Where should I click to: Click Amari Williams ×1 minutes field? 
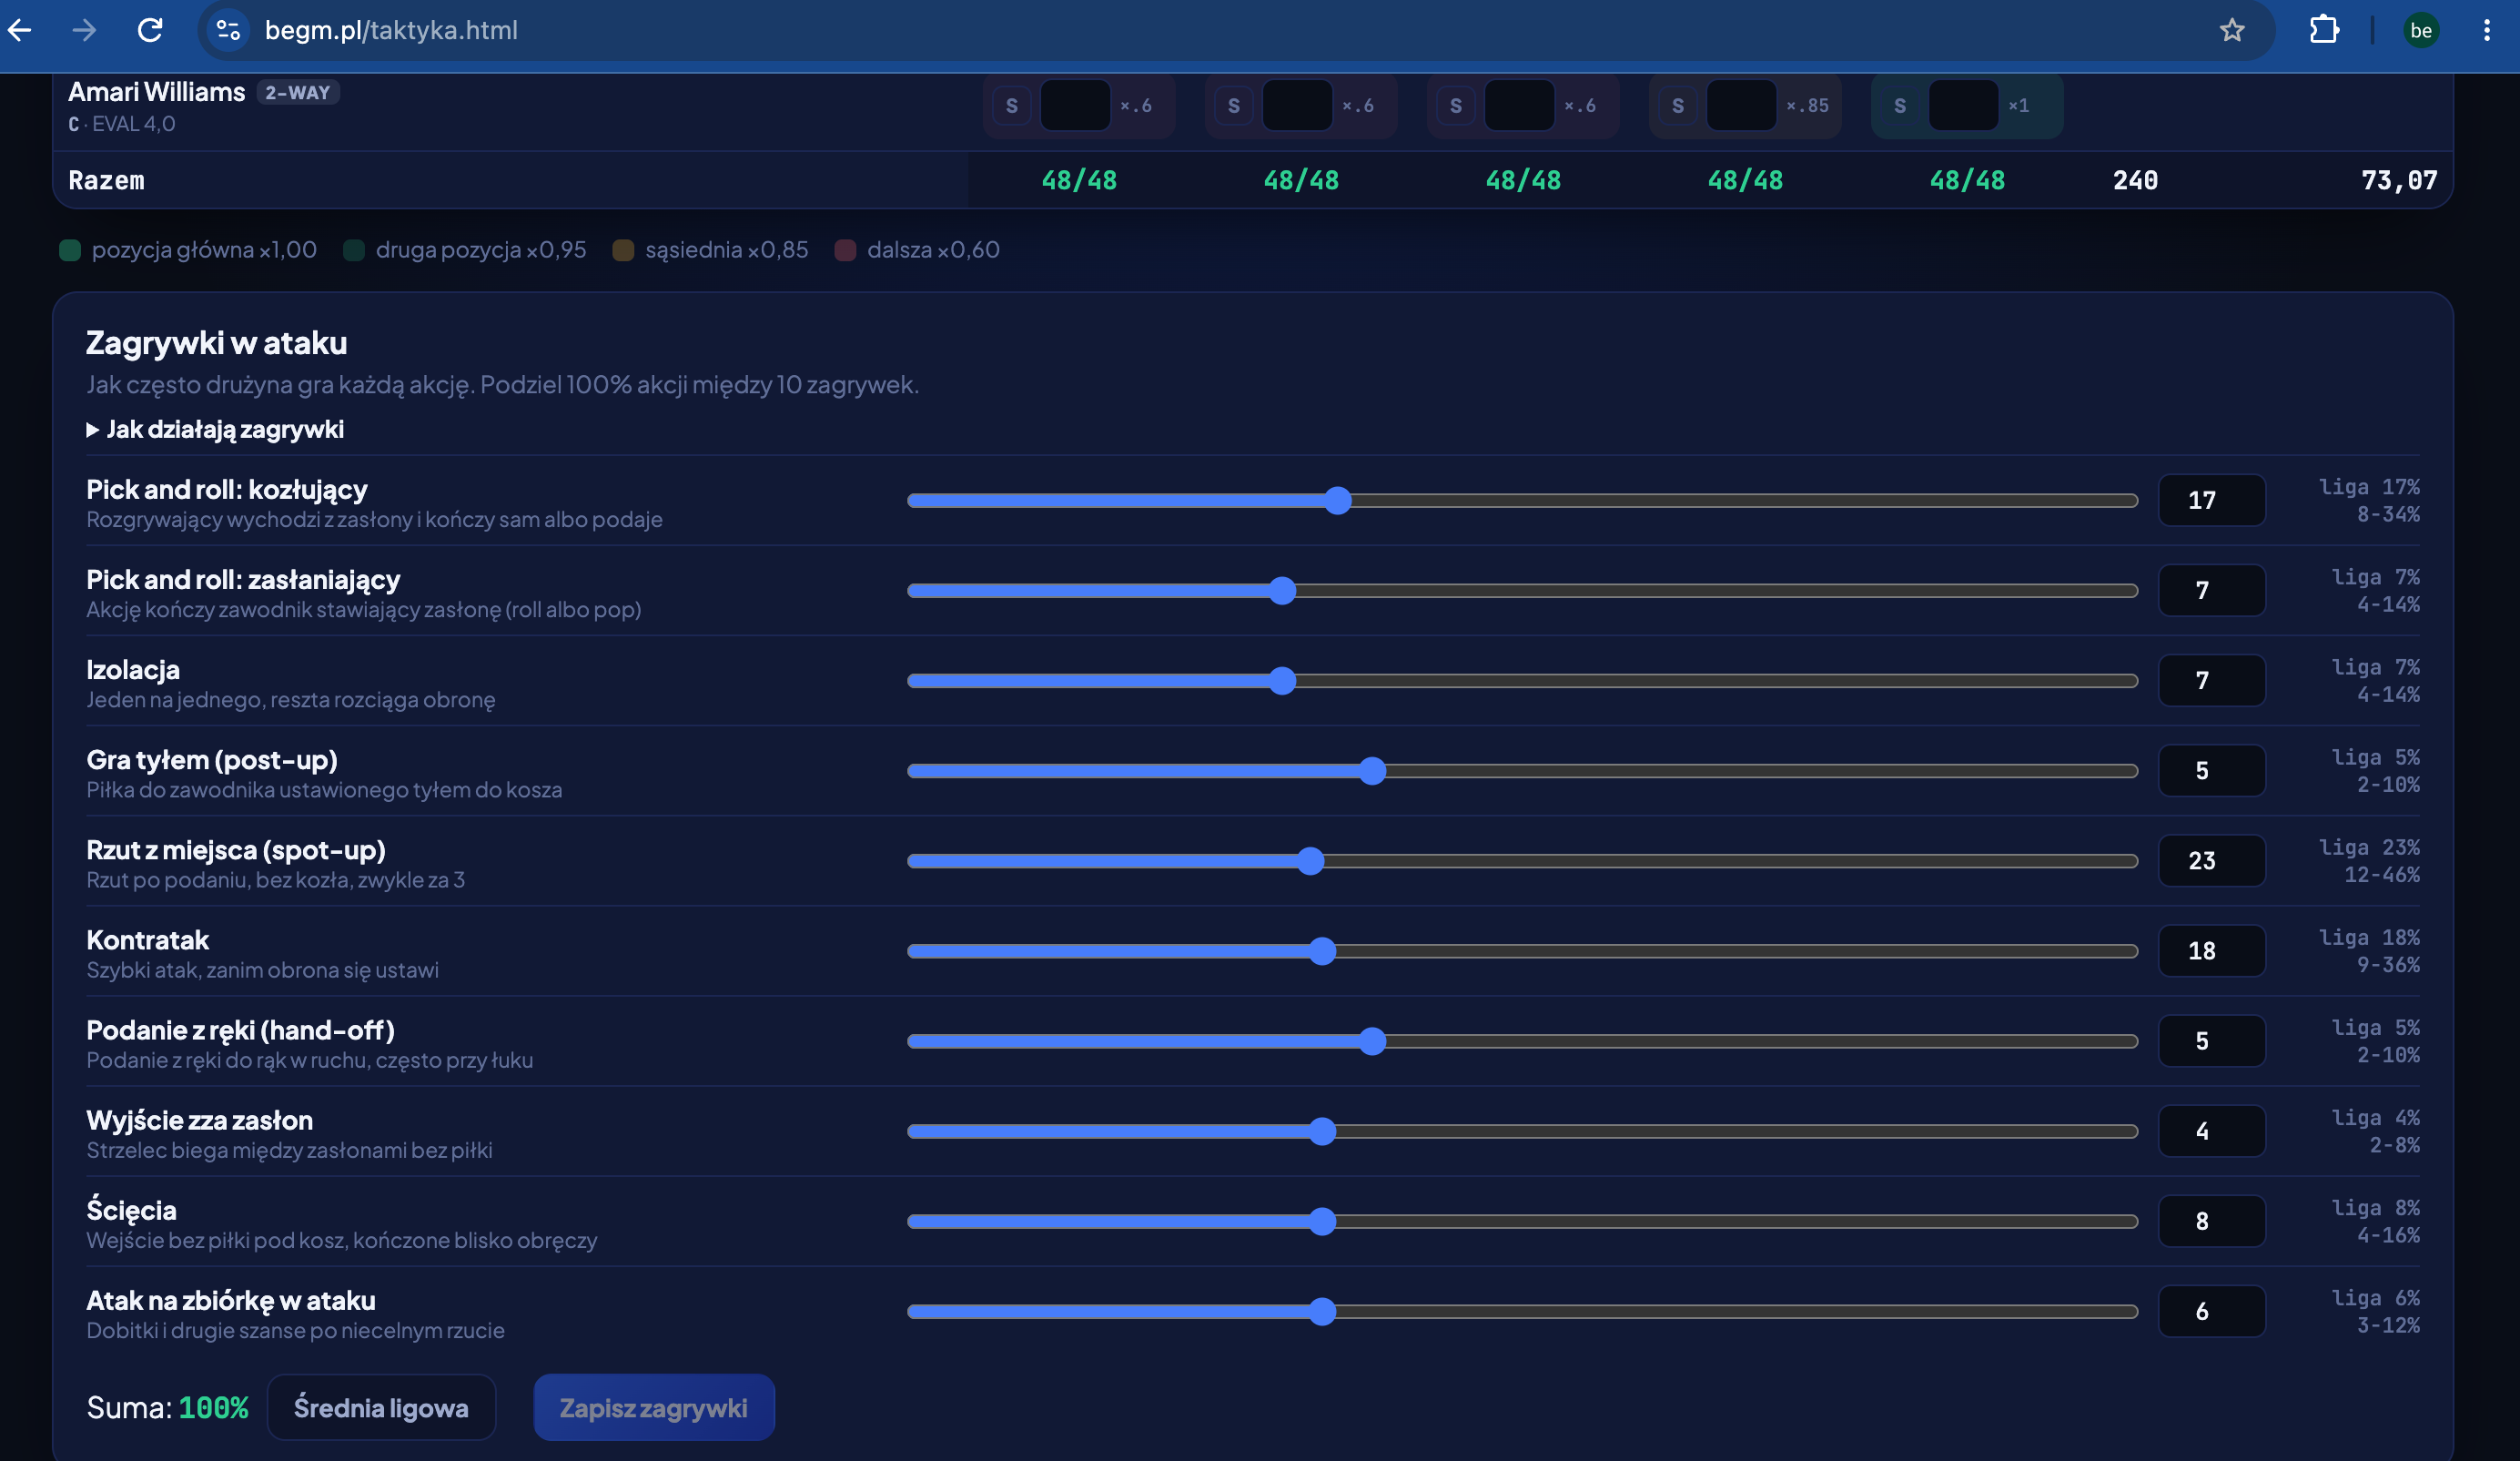[1963, 105]
